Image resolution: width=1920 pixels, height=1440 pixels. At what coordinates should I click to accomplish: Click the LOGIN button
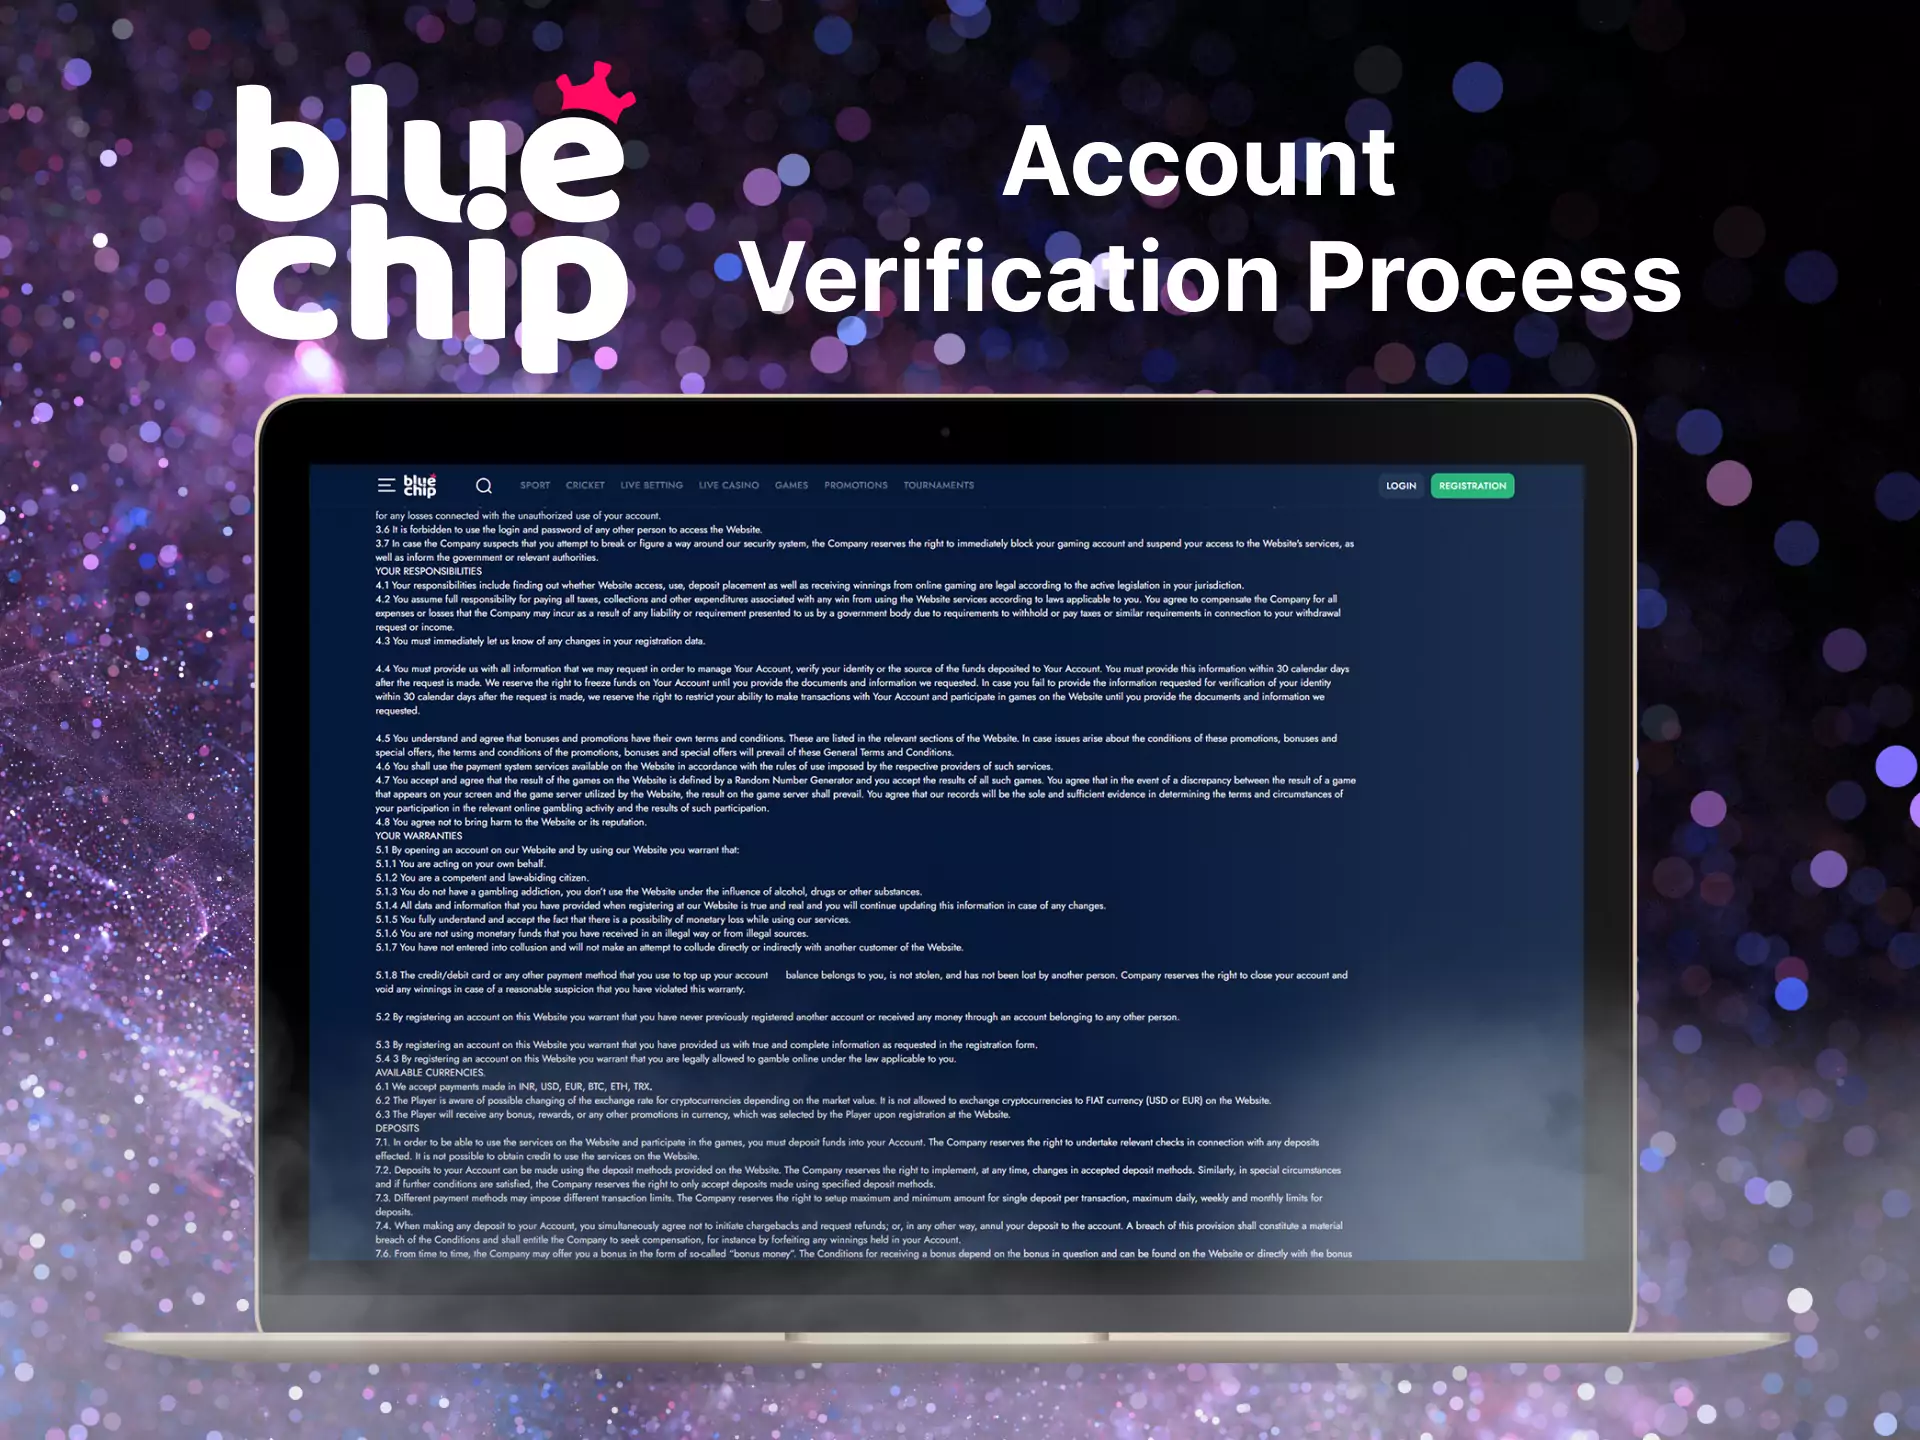pyautogui.click(x=1397, y=484)
